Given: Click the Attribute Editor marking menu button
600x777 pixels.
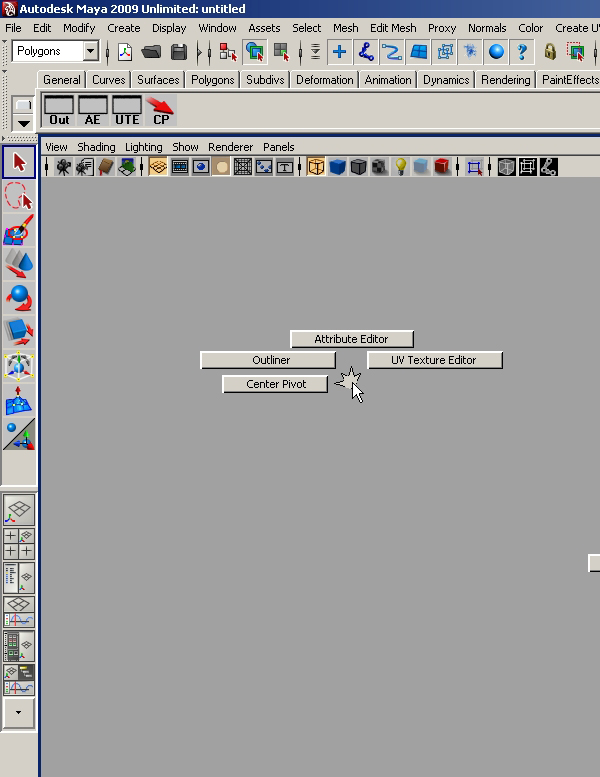Looking at the screenshot, I should 351,339.
